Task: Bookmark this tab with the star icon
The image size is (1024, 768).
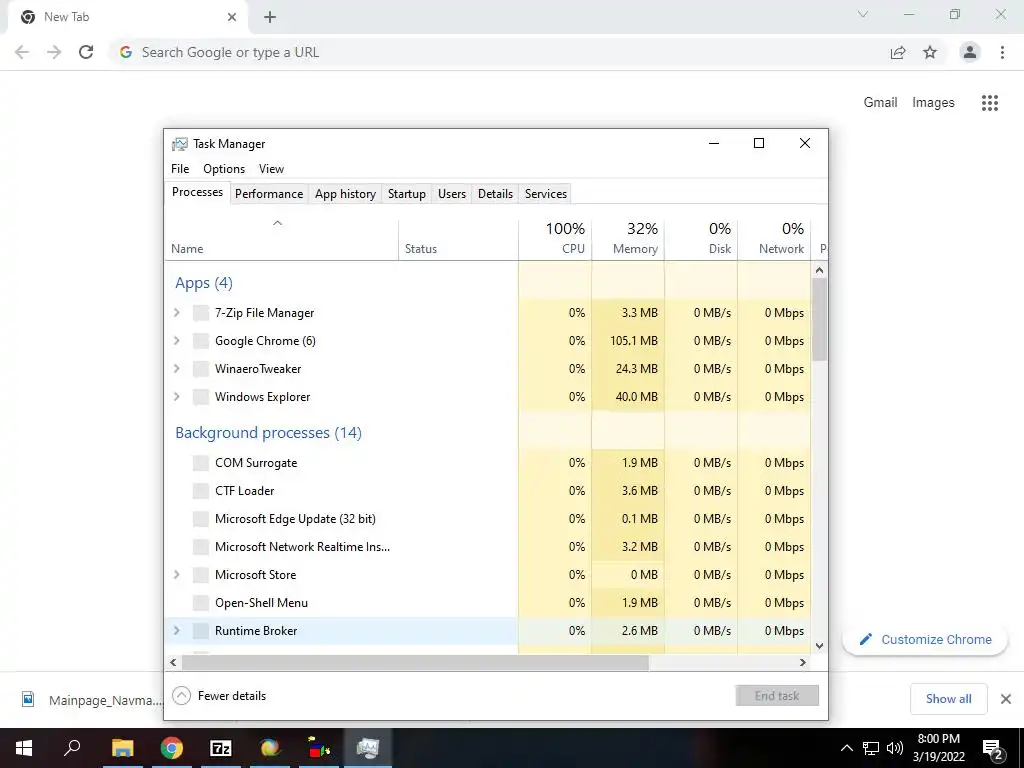Action: tap(930, 52)
